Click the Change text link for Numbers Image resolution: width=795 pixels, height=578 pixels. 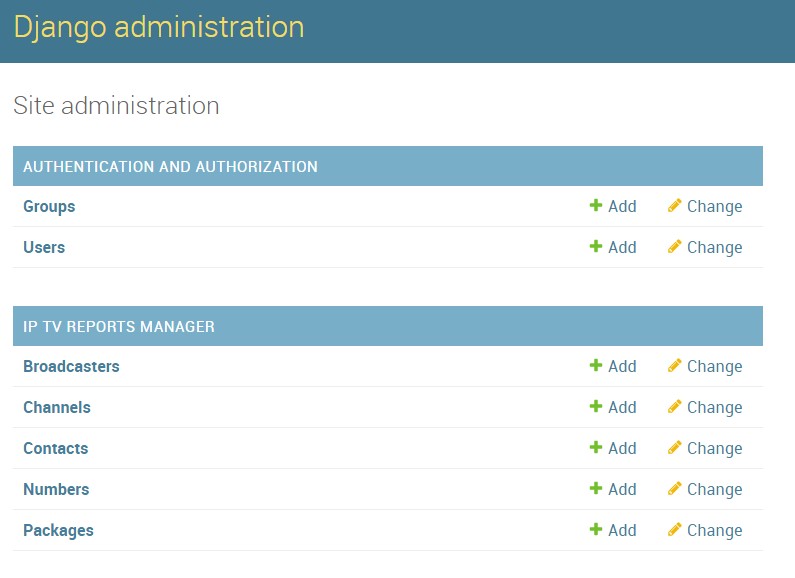[x=714, y=490]
